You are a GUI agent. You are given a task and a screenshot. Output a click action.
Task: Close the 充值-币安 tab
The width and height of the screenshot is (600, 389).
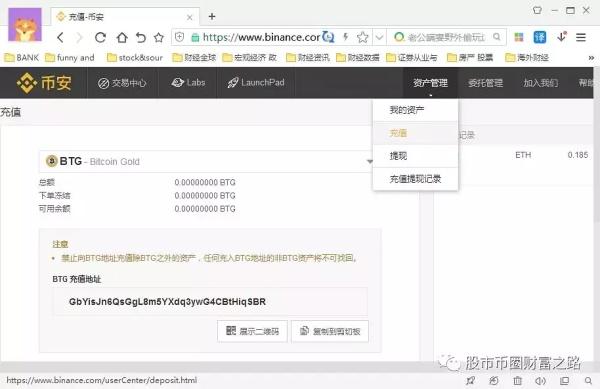tap(189, 17)
